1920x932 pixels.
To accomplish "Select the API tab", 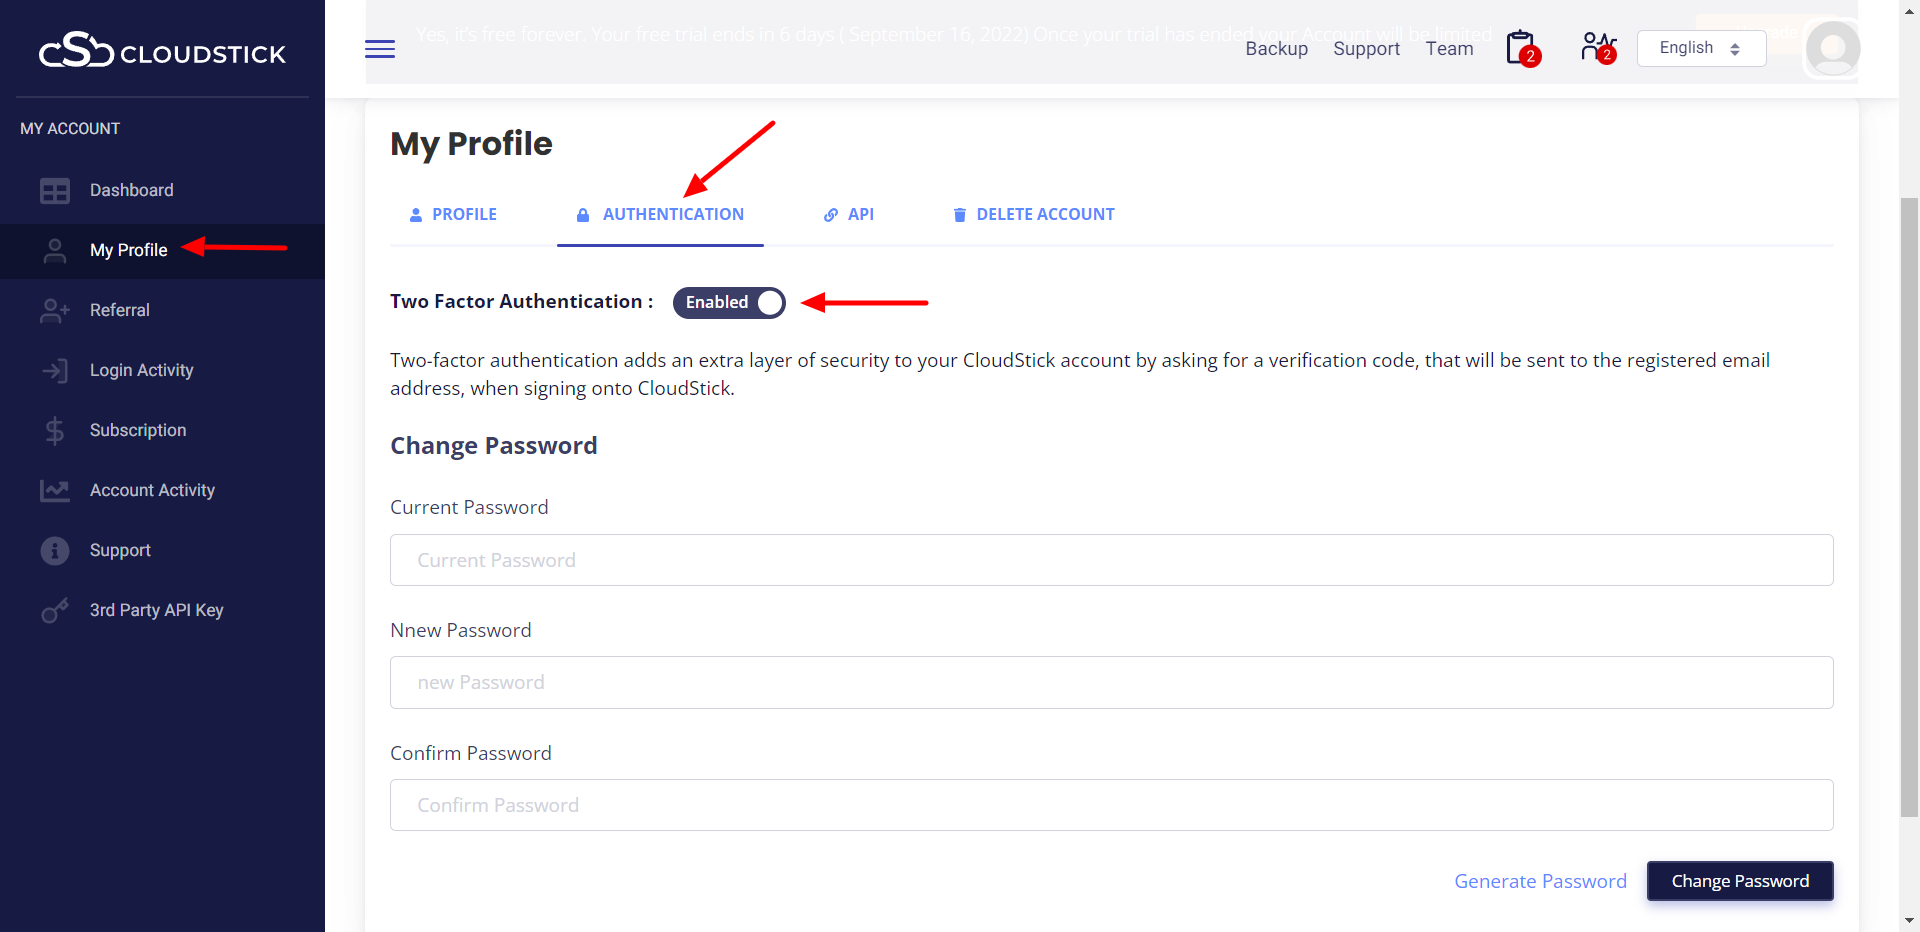I will [x=849, y=214].
